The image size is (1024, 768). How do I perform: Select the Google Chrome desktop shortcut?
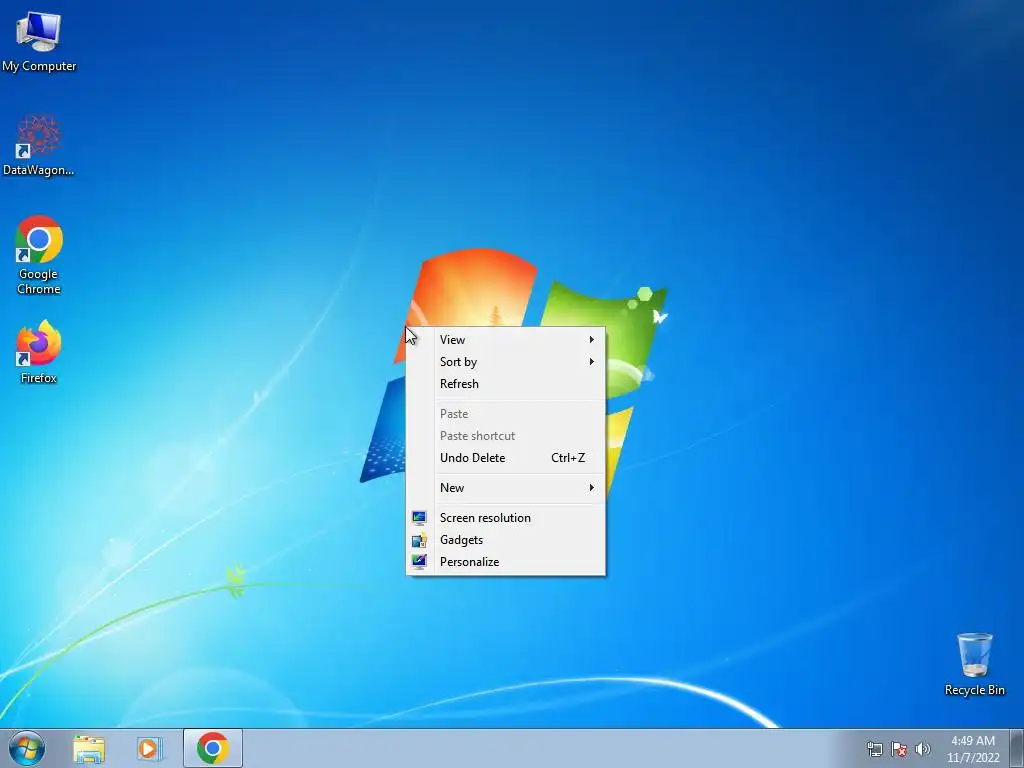39,255
